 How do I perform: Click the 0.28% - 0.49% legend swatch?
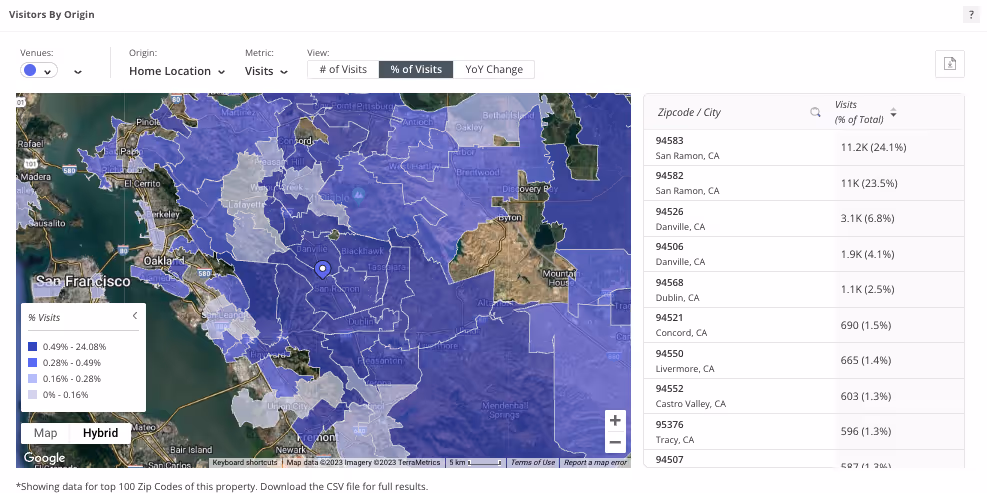point(33,363)
